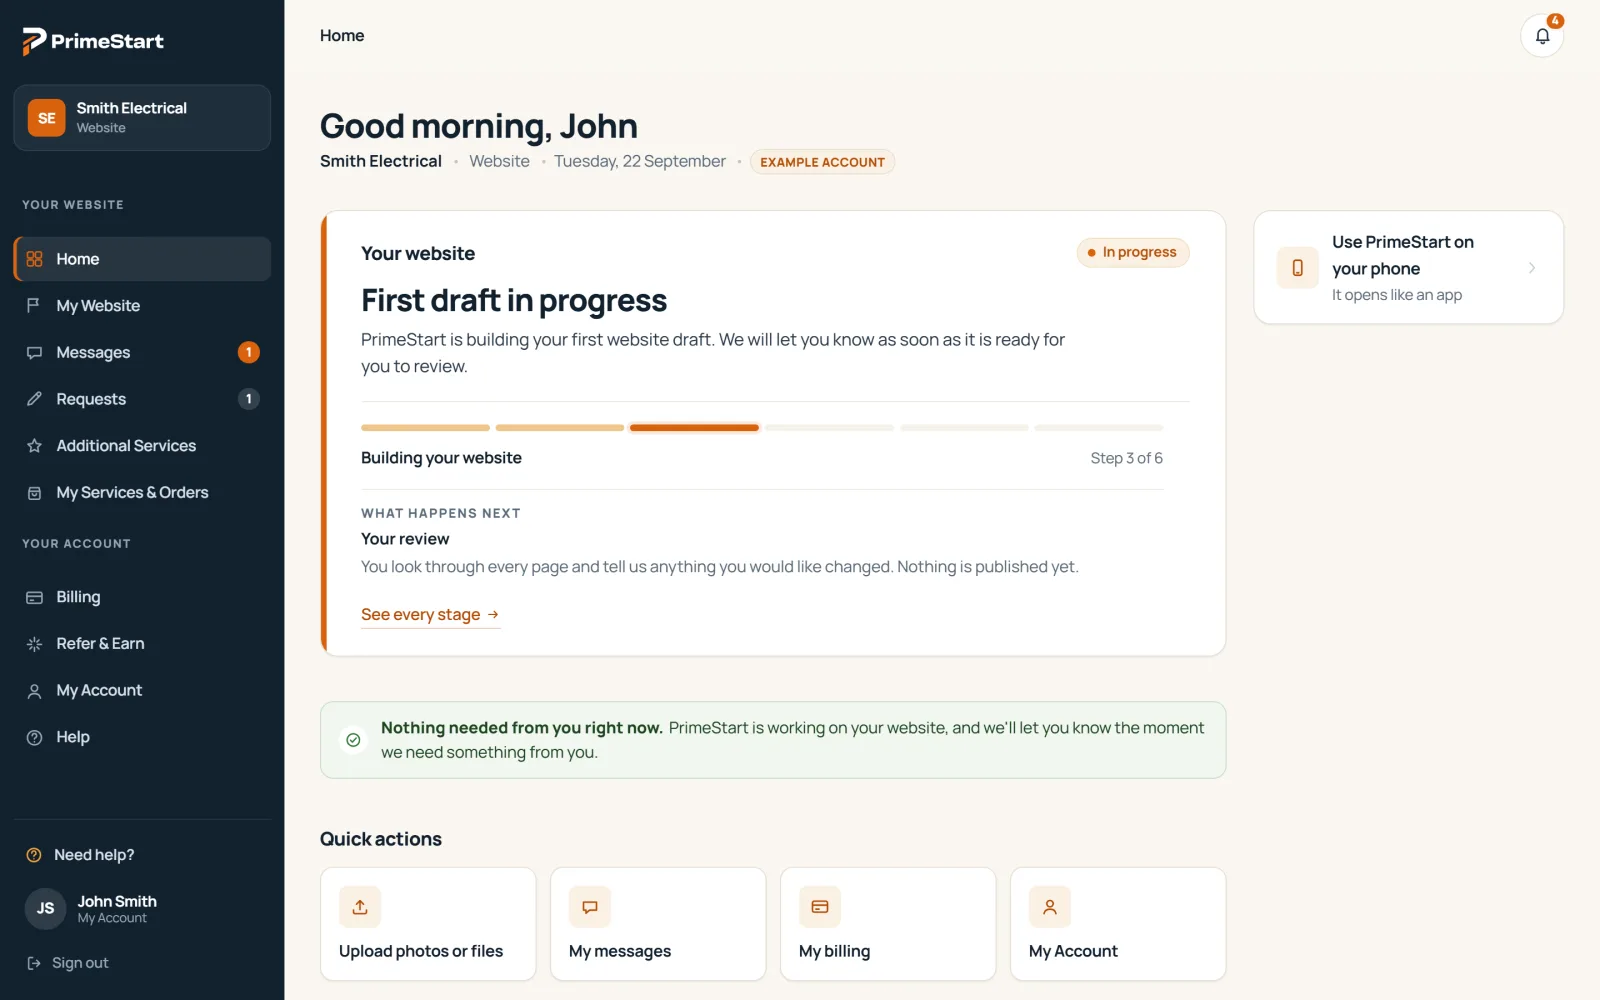Open the notifications bell
The height and width of the screenshot is (1000, 1600).
tap(1542, 36)
